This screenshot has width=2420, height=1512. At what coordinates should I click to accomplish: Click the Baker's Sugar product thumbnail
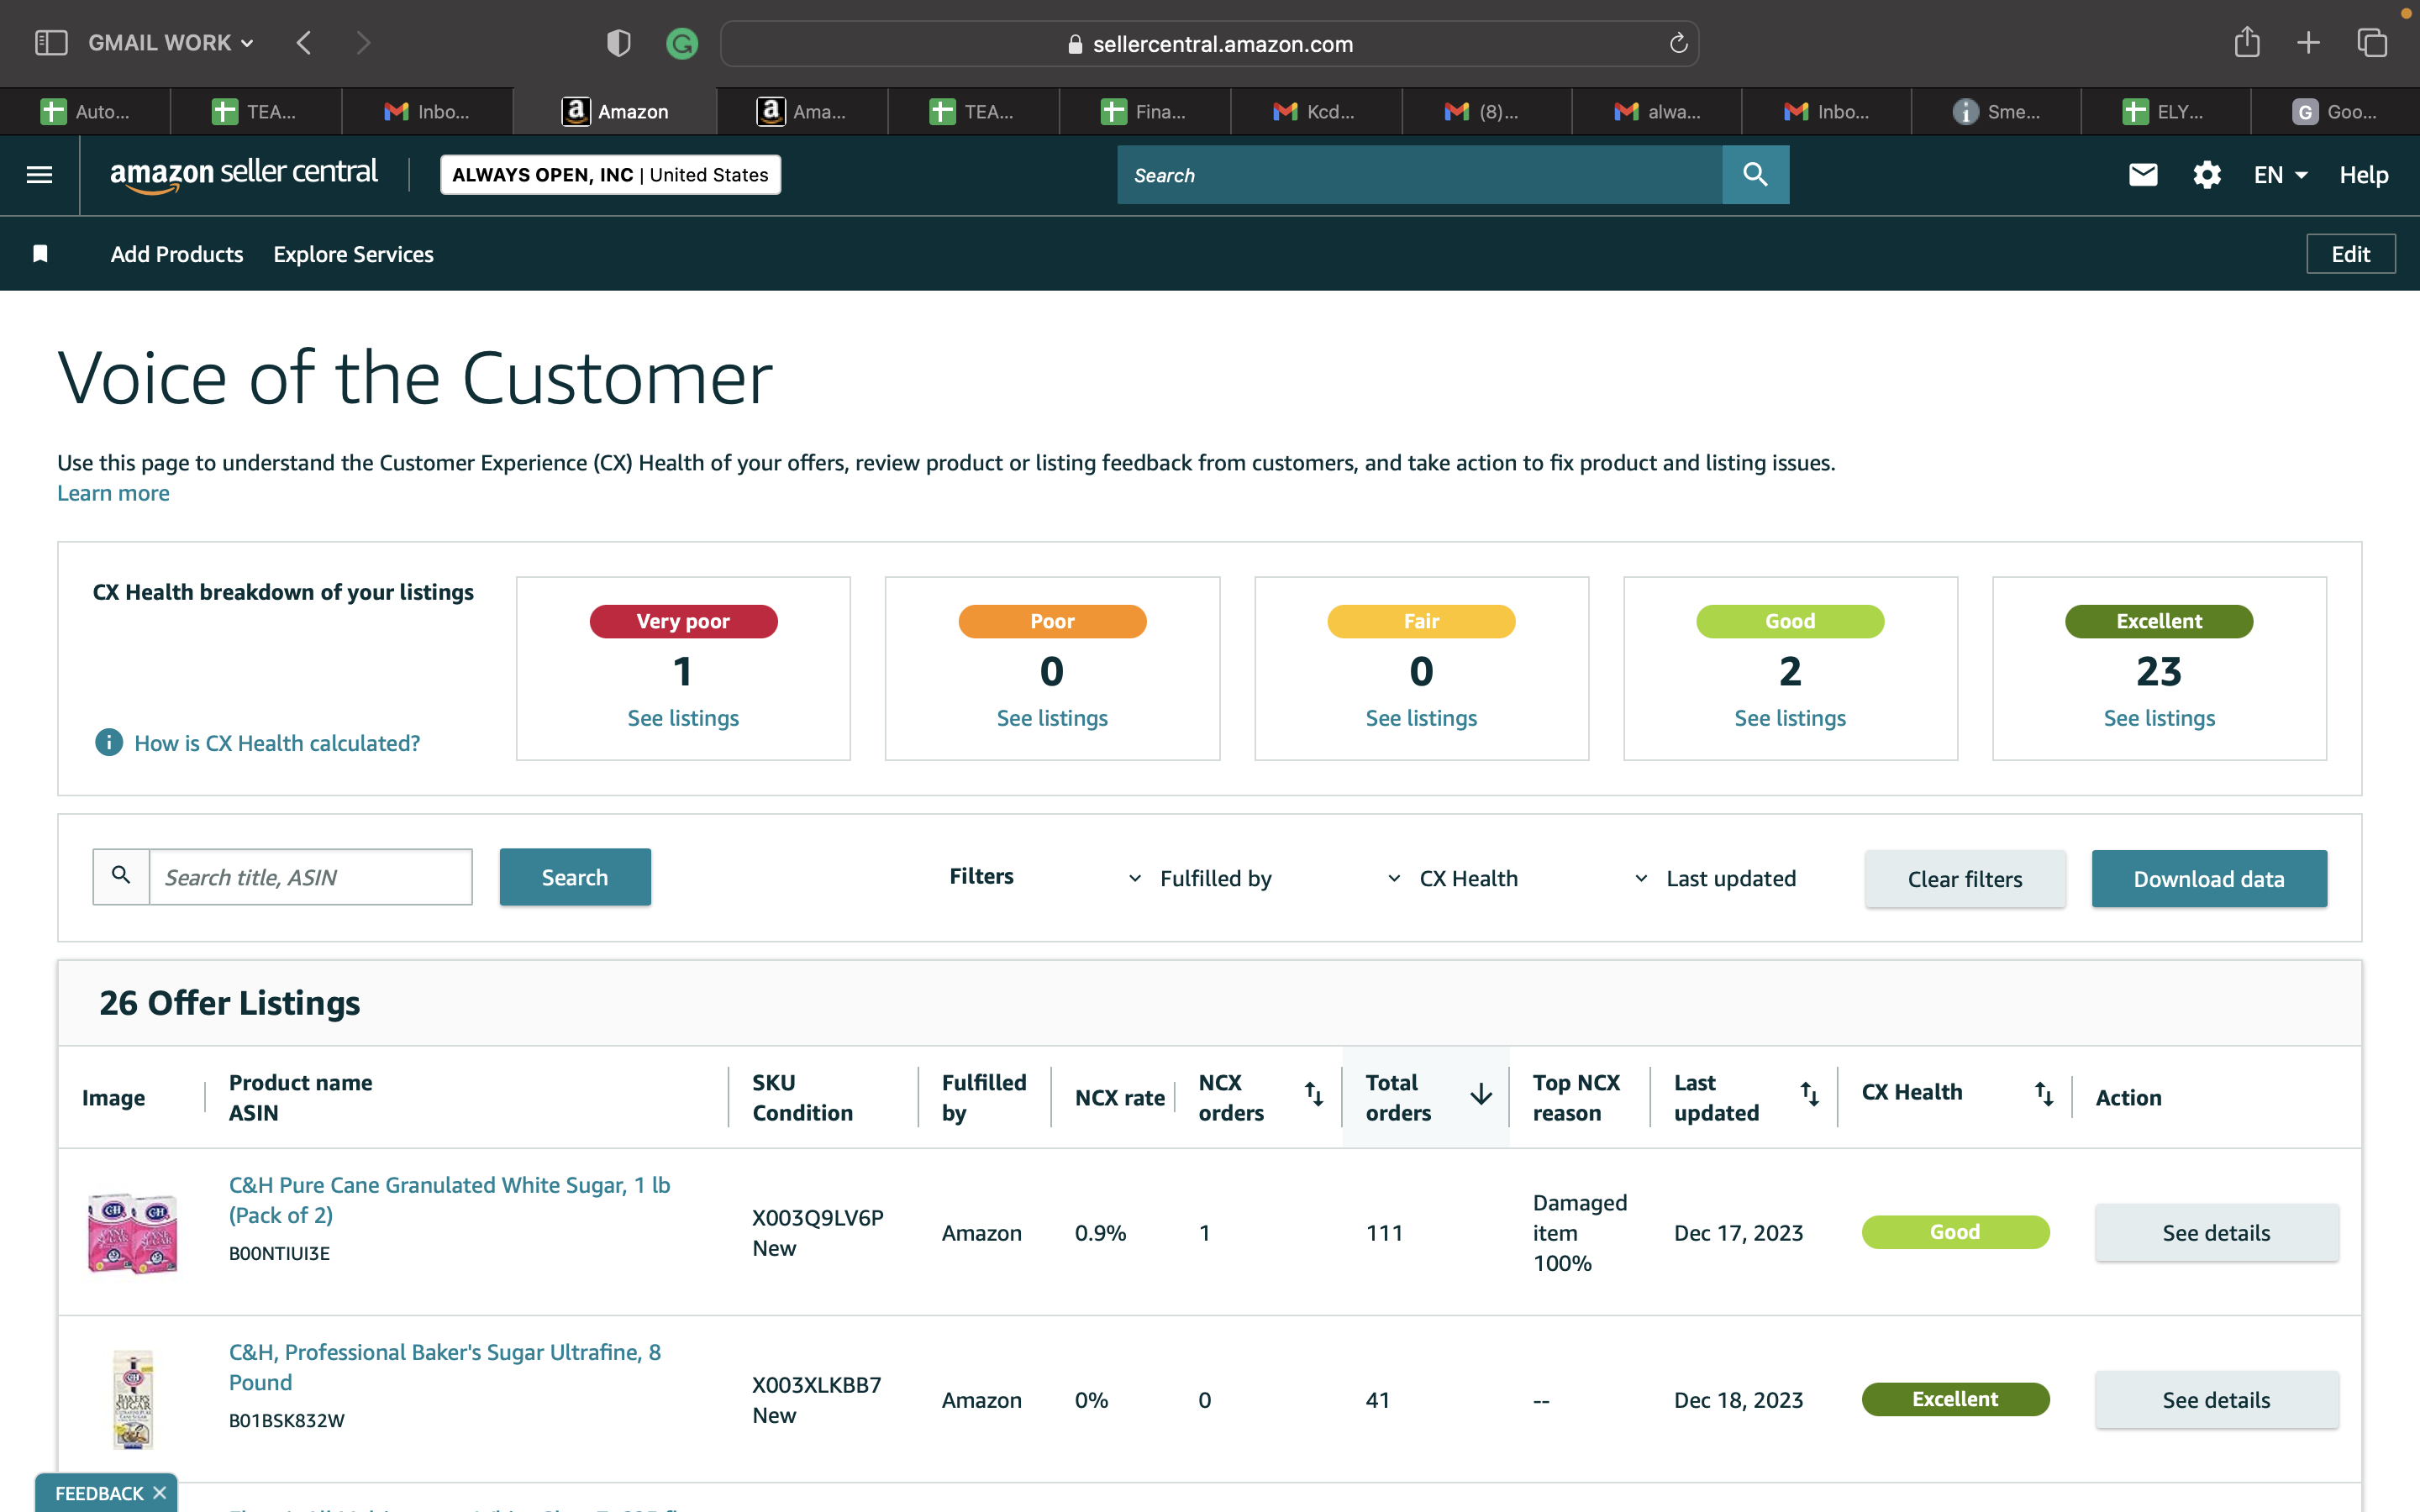pos(133,1399)
